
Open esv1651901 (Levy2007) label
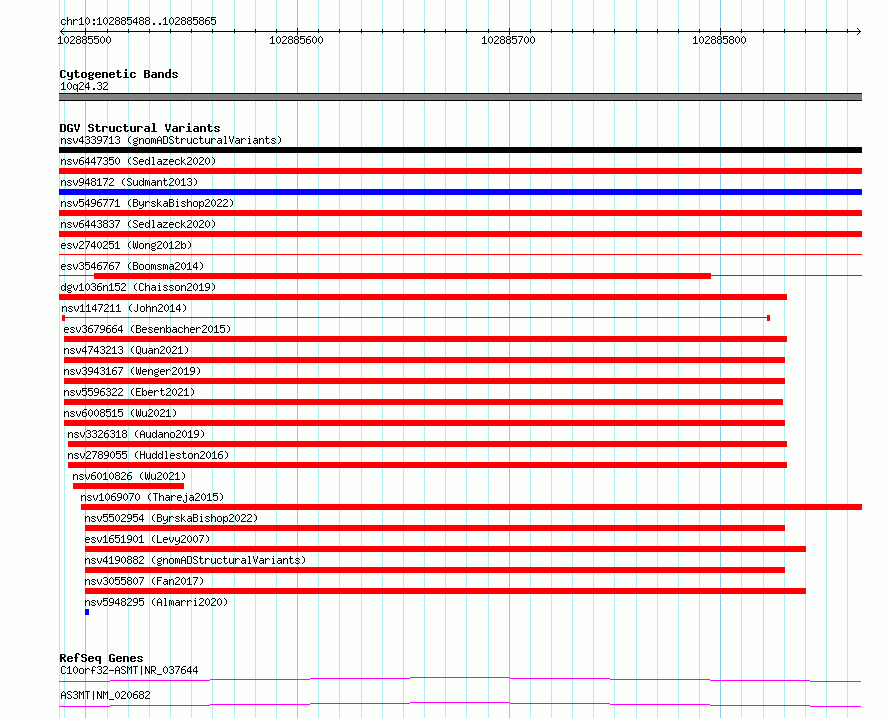click(x=147, y=539)
